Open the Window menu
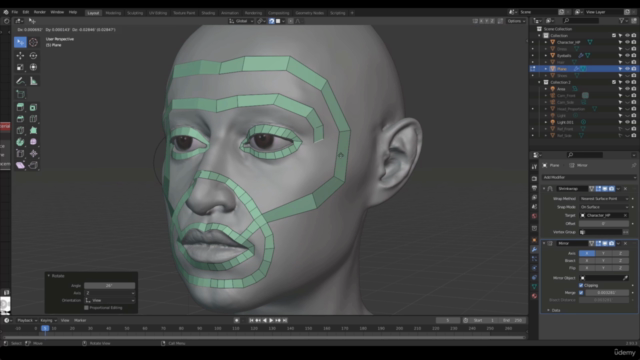 point(57,12)
